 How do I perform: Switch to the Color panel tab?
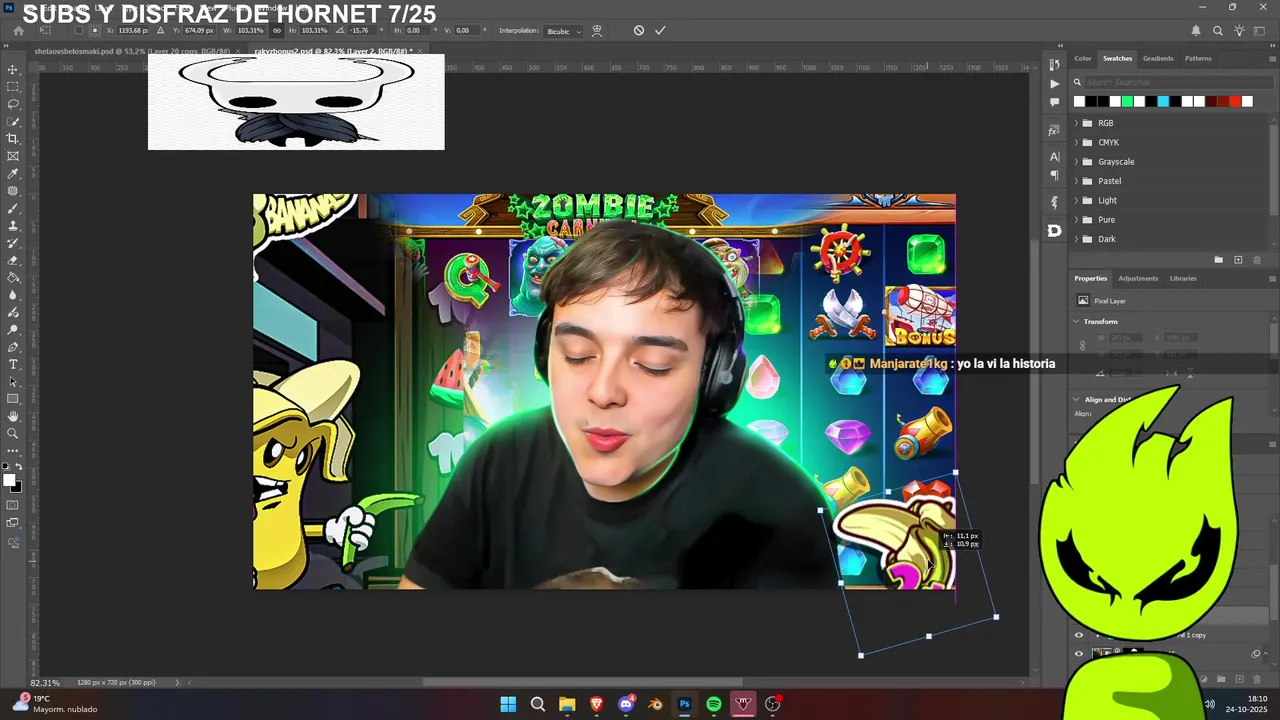click(1083, 58)
